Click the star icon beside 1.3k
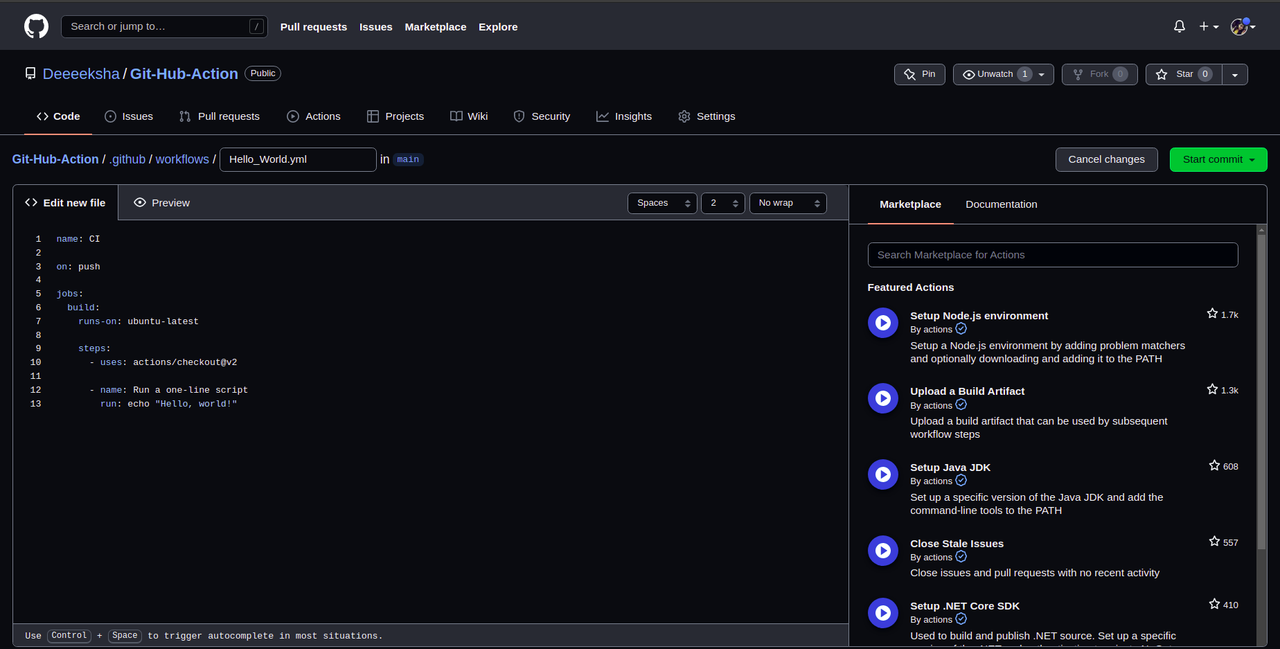The image size is (1280, 649). pyautogui.click(x=1212, y=390)
